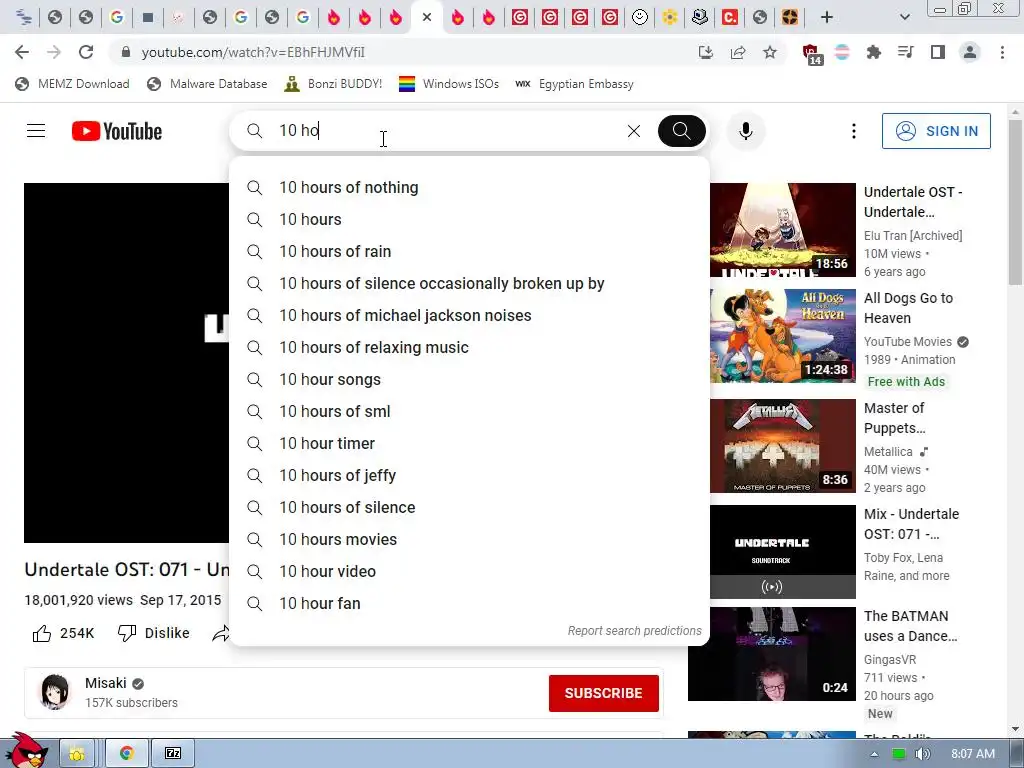The image size is (1024, 768).
Task: Open a new browser tab with plus
Action: (x=827, y=18)
